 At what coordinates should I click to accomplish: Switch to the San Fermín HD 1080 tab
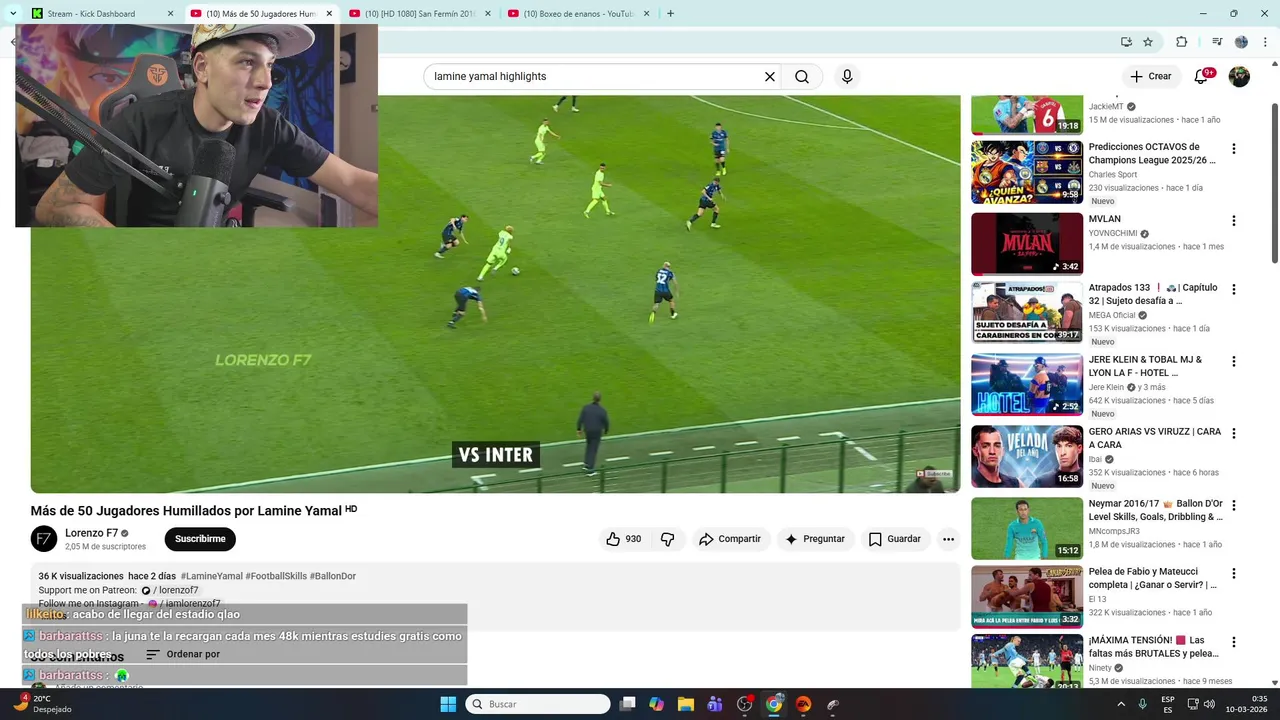[x=420, y=13]
